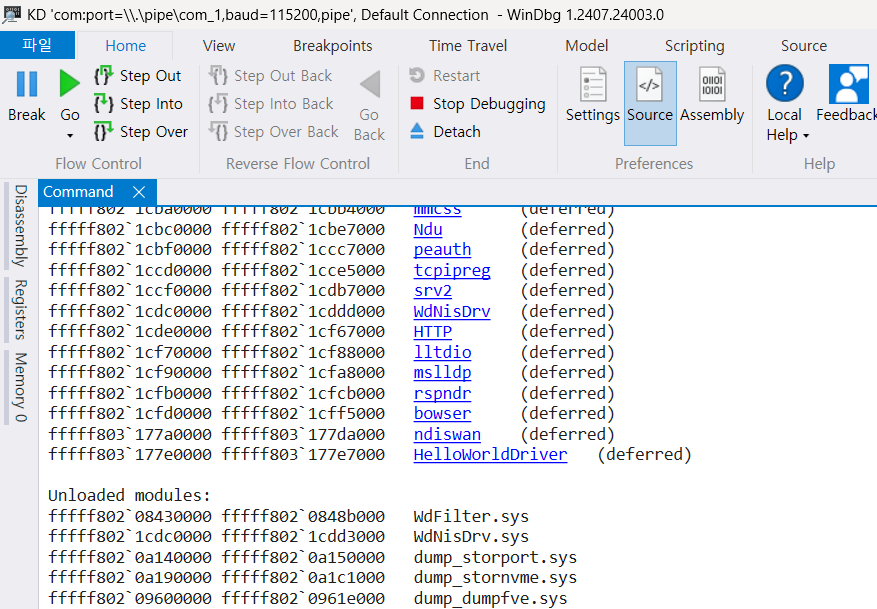
Task: Open the Scripting ribbon tab
Action: [694, 46]
